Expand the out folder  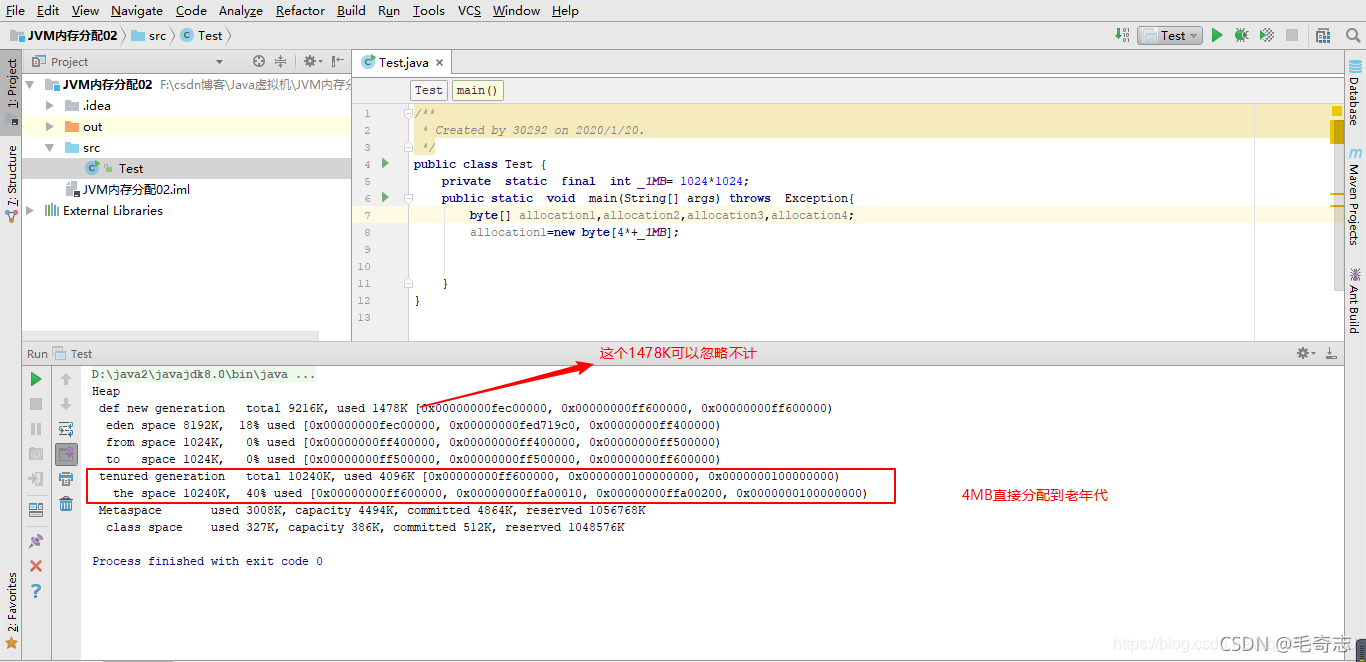point(51,126)
